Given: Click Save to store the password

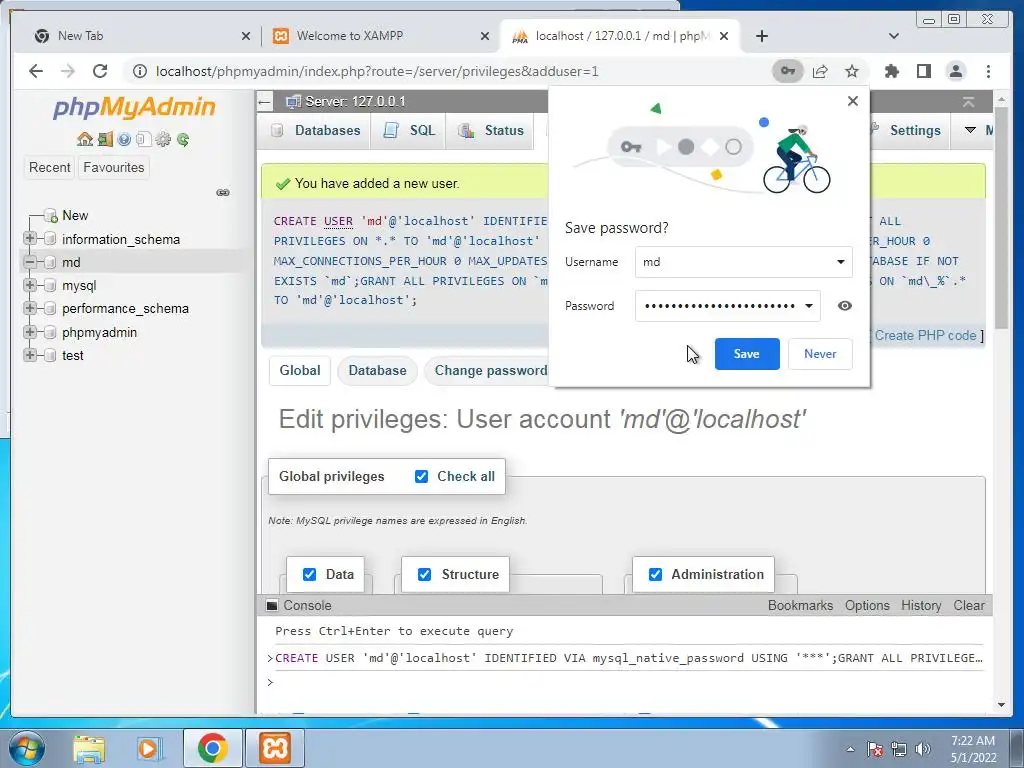Looking at the screenshot, I should 746,354.
